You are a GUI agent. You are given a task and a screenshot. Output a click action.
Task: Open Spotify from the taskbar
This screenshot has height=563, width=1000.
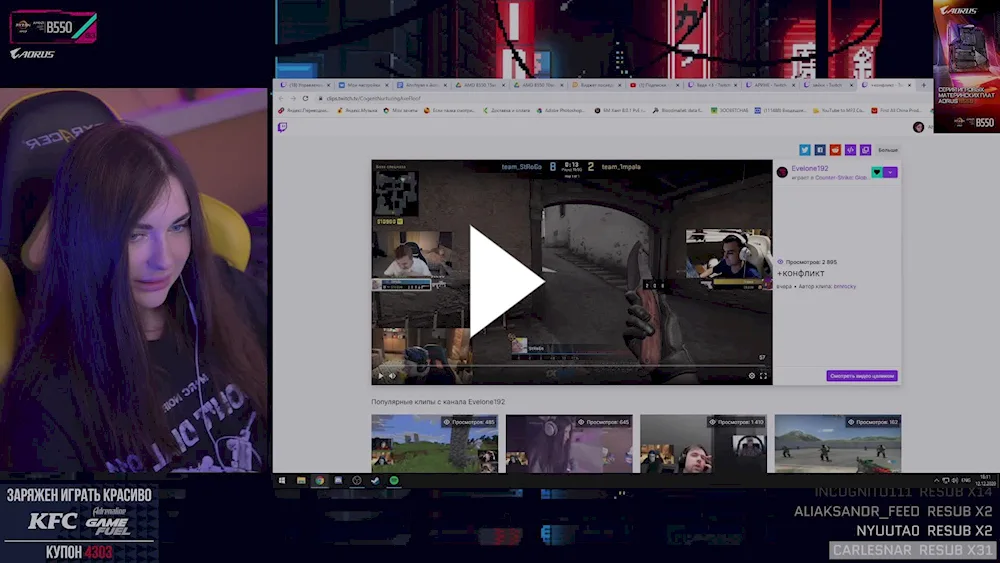point(394,481)
